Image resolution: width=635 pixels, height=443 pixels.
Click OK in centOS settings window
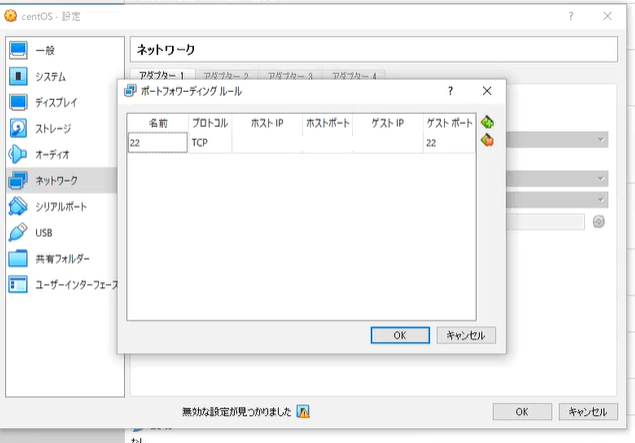point(522,412)
